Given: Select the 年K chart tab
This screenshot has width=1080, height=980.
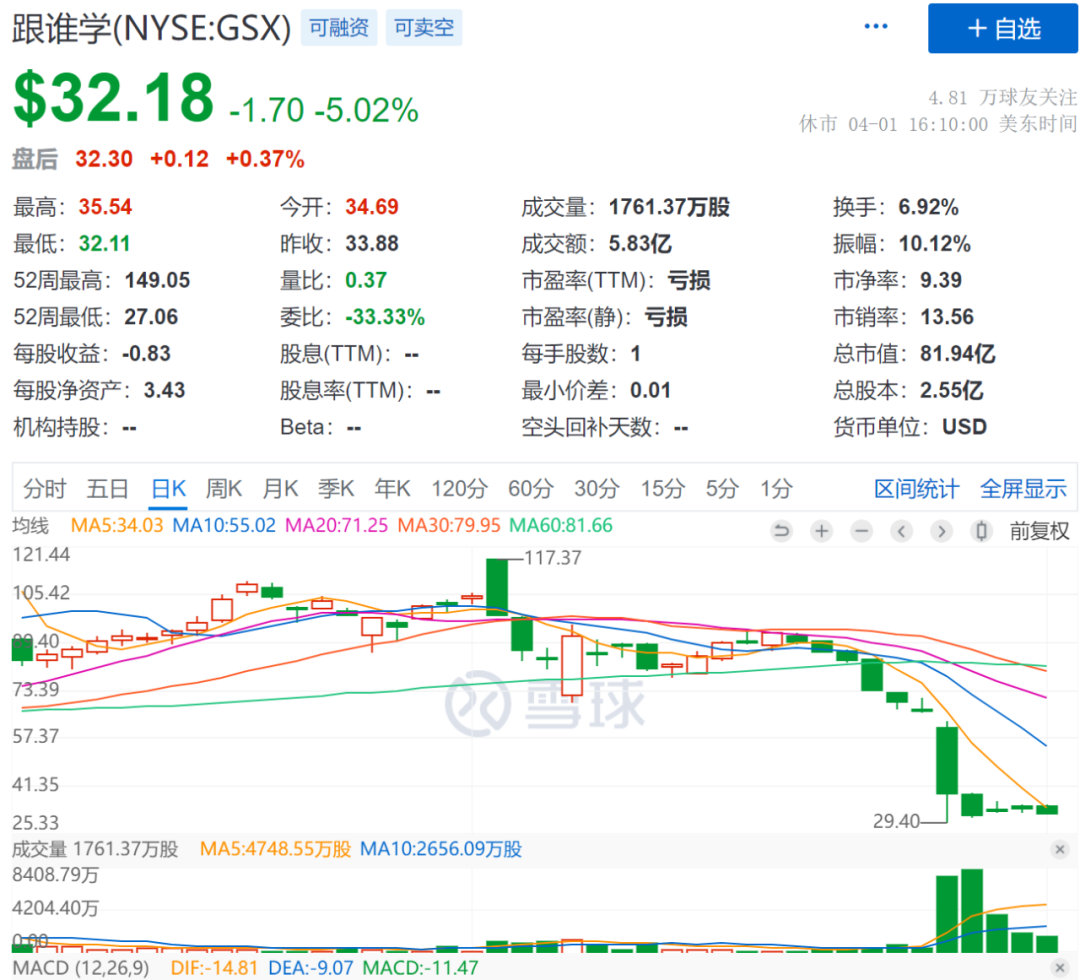Looking at the screenshot, I should (x=393, y=488).
